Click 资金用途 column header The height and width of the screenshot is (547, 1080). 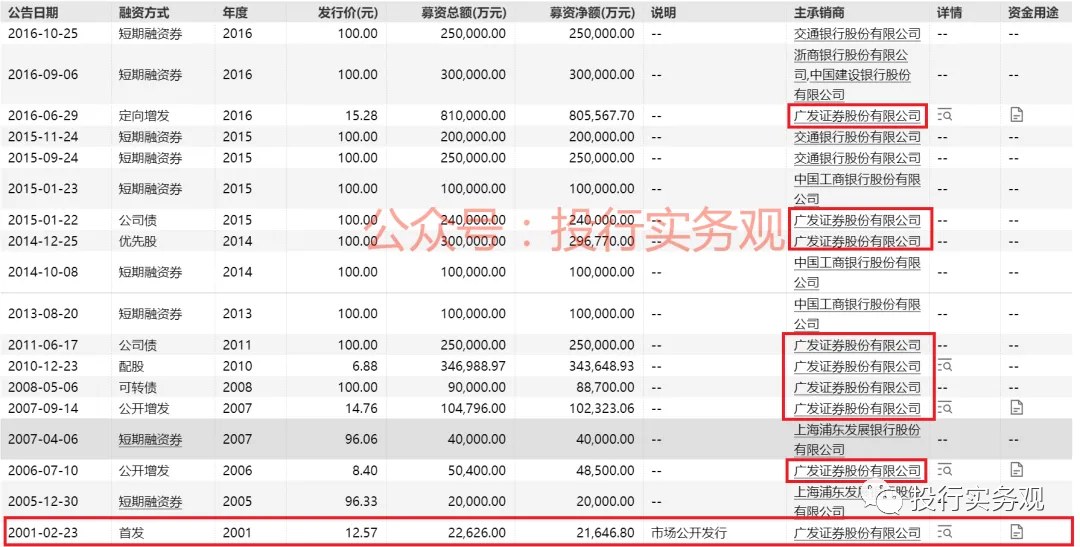click(x=1032, y=12)
